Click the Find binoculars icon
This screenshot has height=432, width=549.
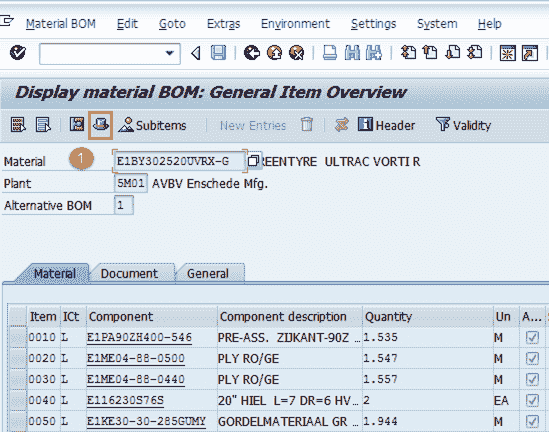[x=352, y=53]
